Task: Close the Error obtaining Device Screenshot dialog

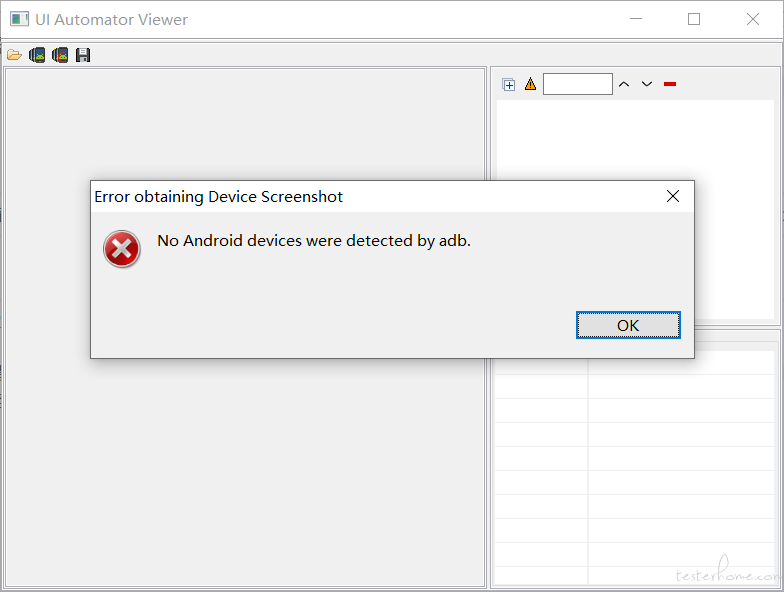Action: (673, 196)
